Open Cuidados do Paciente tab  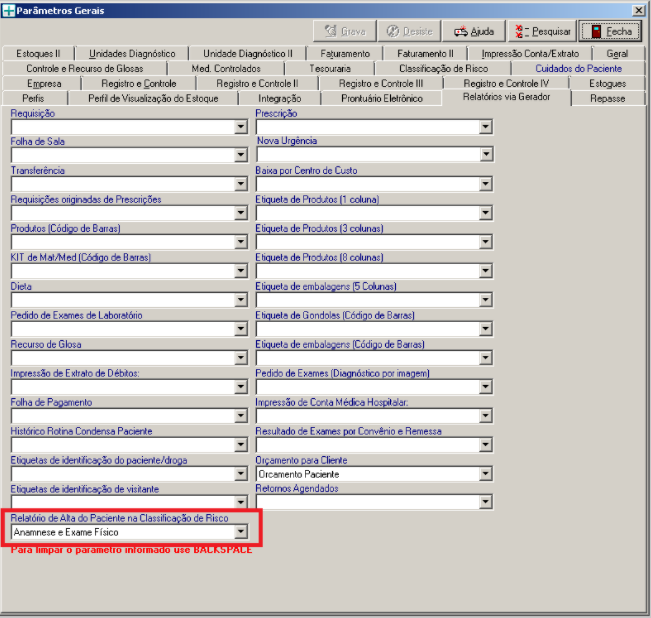point(578,68)
